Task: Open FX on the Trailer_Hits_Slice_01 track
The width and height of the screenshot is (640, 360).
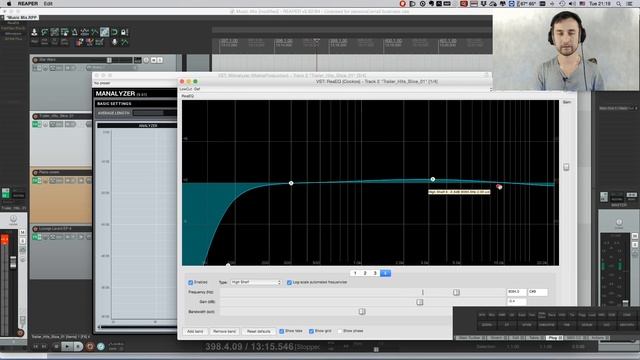Action: 36,124
